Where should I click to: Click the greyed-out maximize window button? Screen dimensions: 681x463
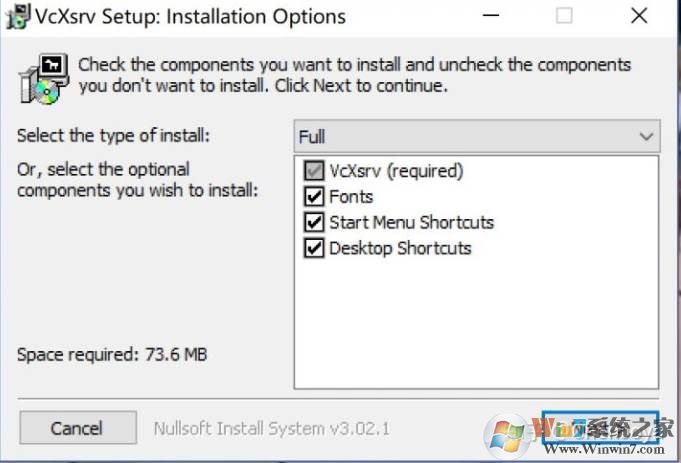point(564,17)
